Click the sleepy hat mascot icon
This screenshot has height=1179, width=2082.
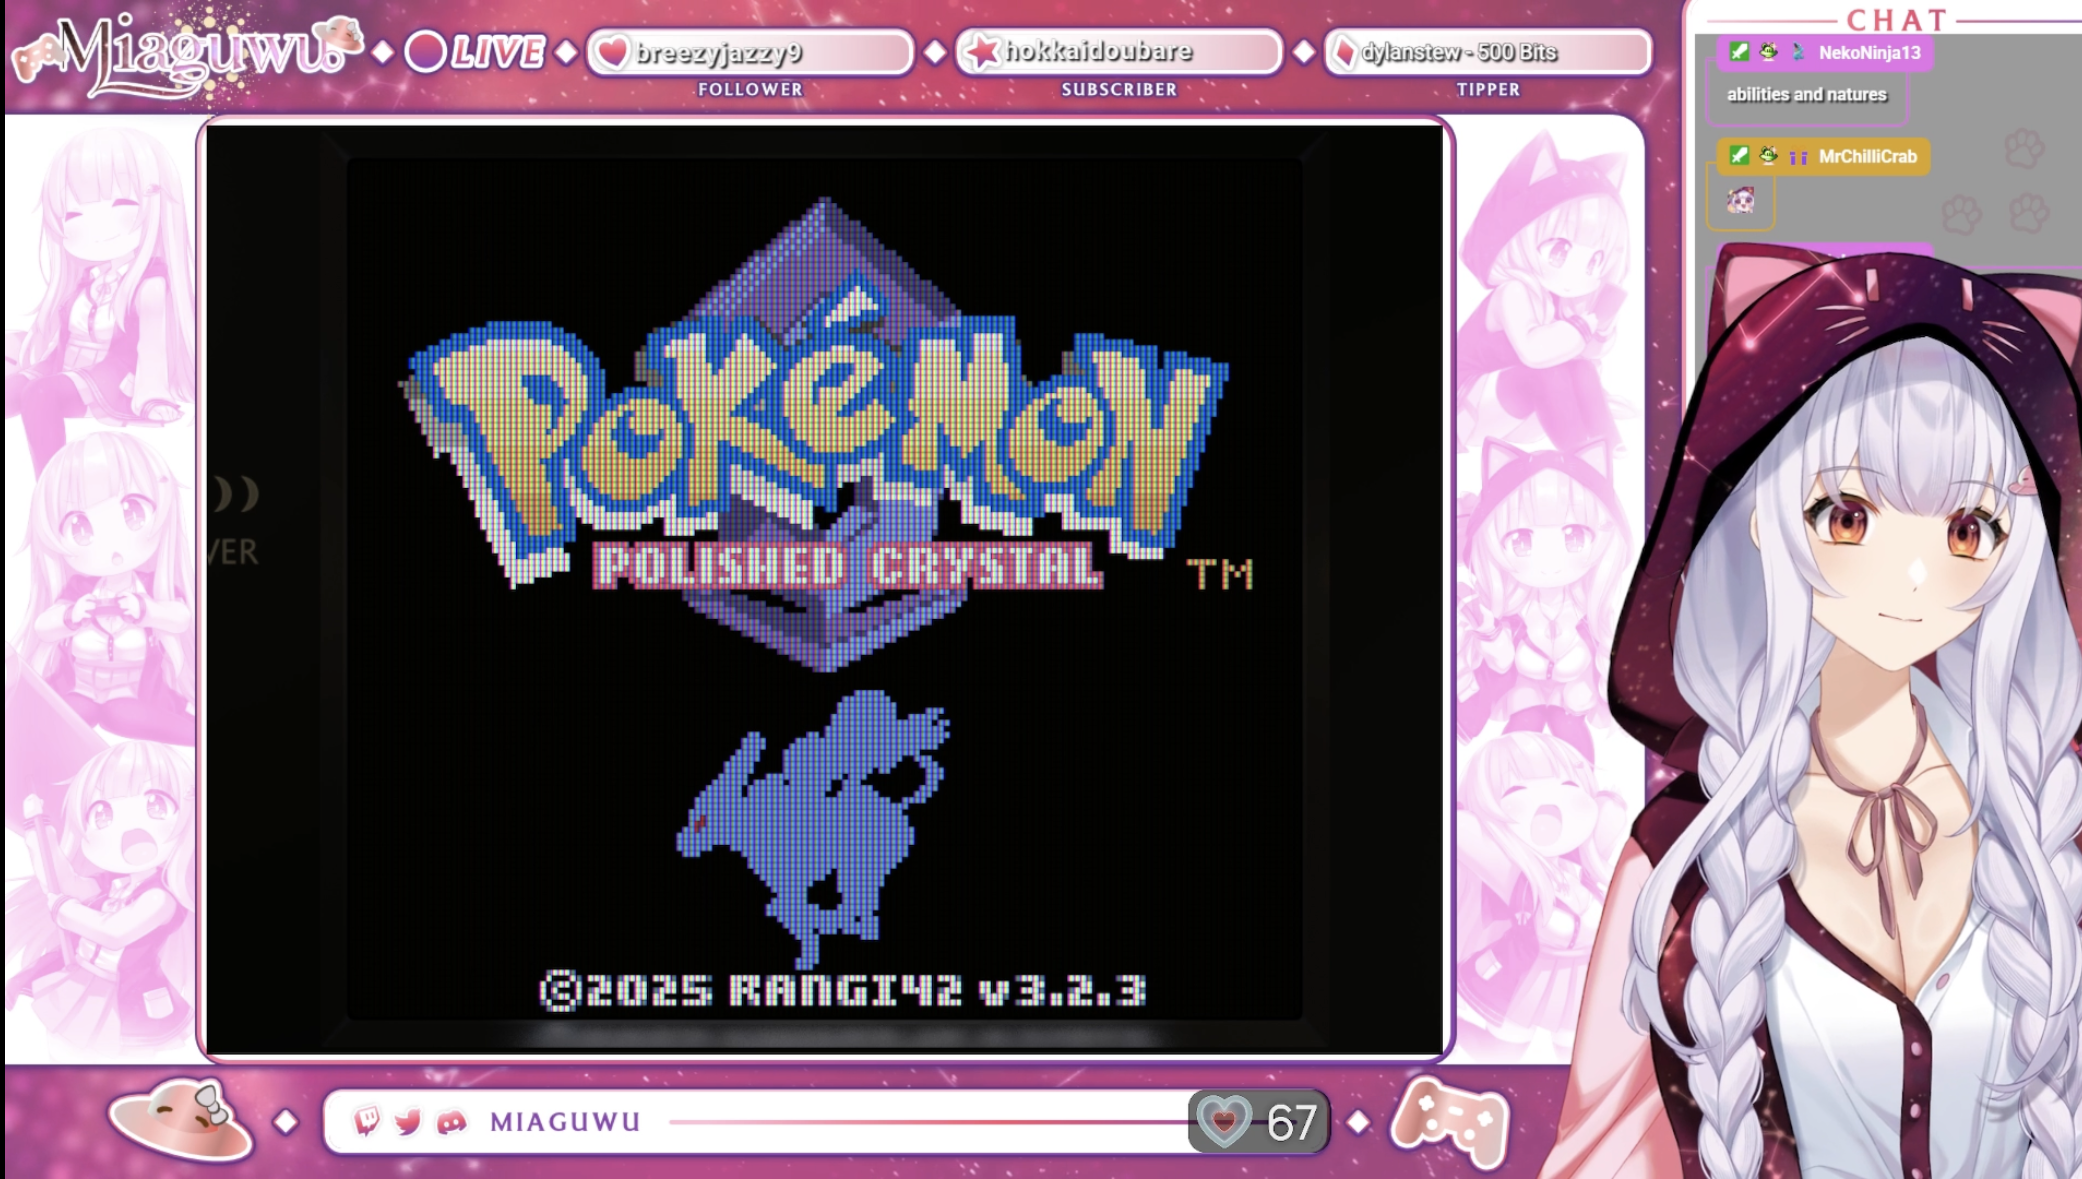click(x=181, y=1119)
